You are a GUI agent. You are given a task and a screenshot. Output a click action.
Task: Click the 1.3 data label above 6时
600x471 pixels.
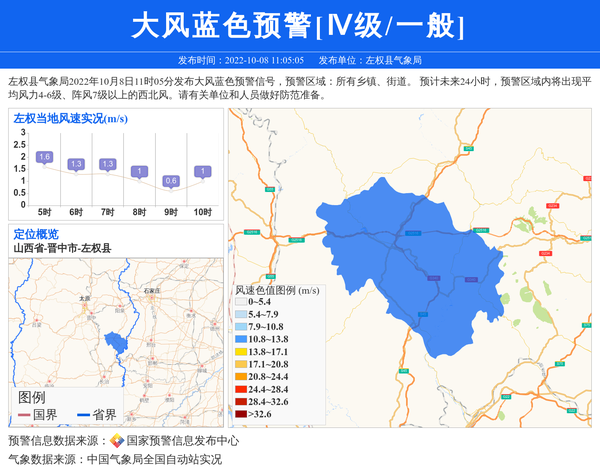tap(76, 164)
